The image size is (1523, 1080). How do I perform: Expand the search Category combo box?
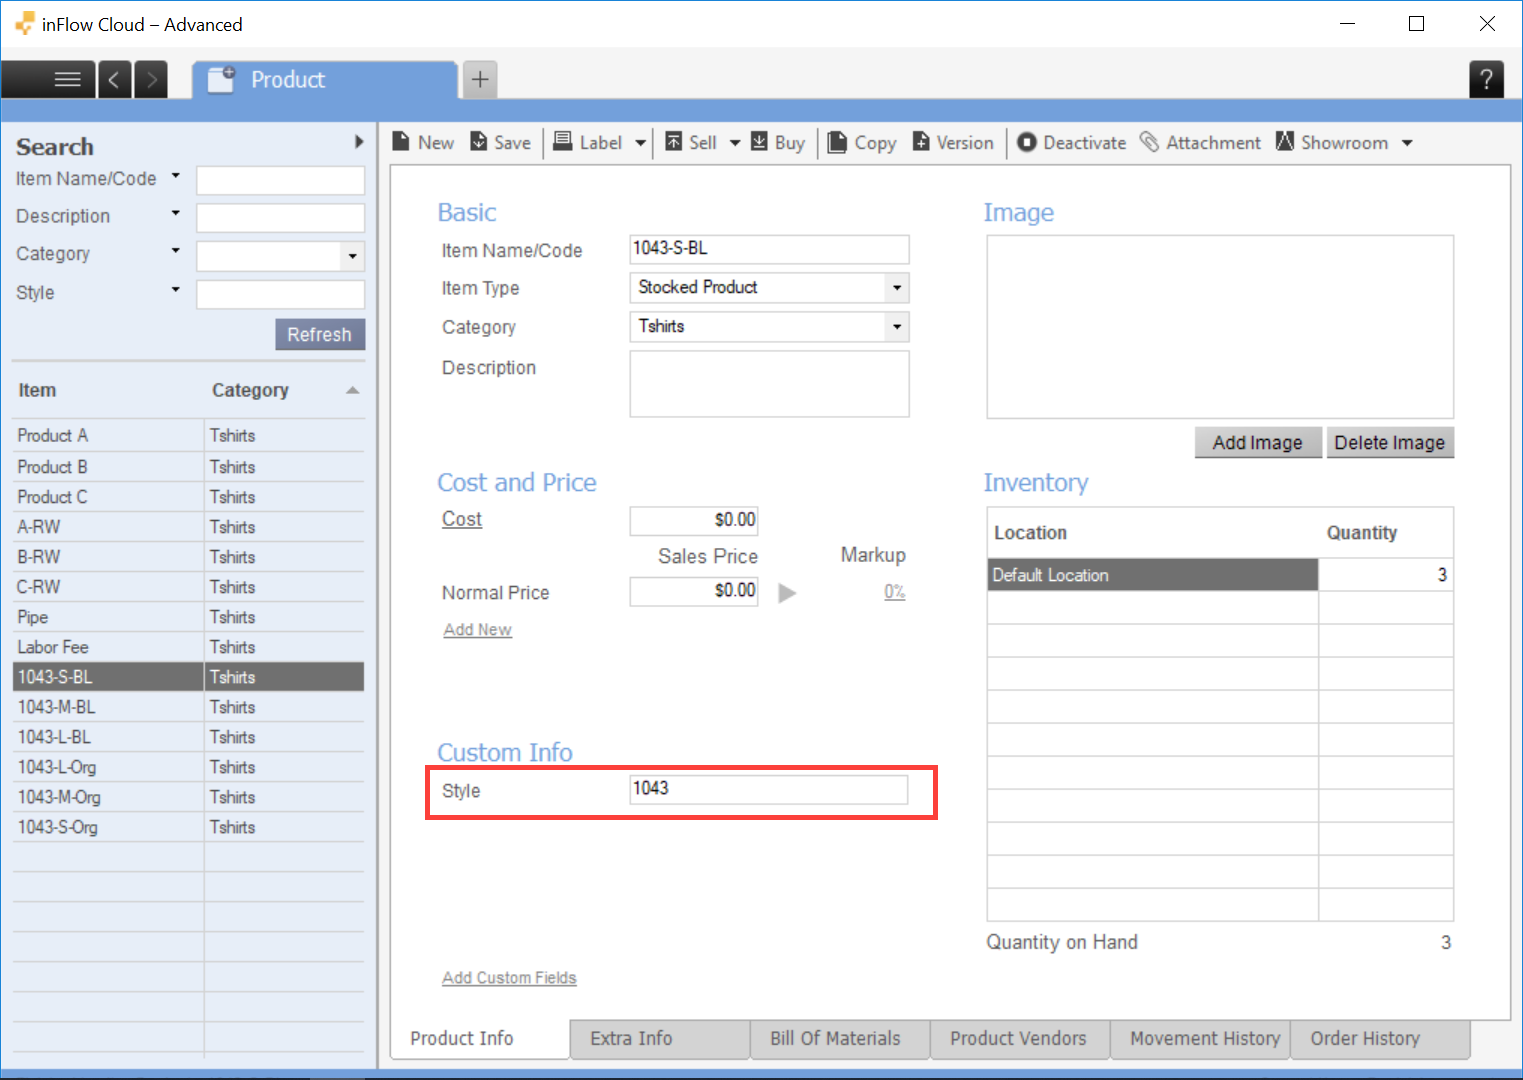tap(352, 256)
